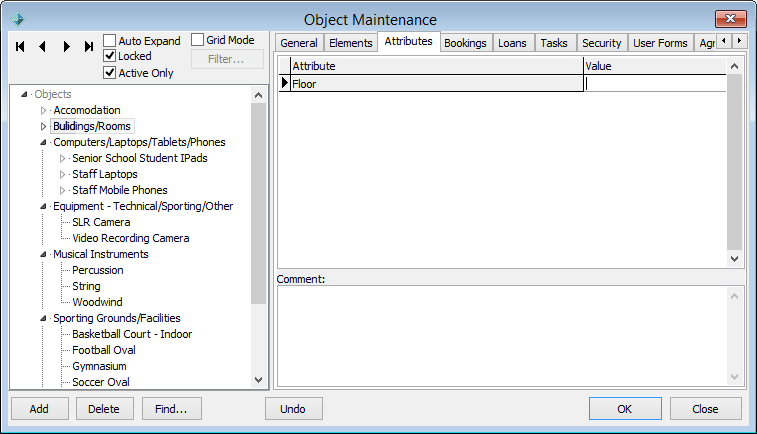Screen dimensions: 757x434
Task: Expand Senior School Student IPads
Action: 62,158
